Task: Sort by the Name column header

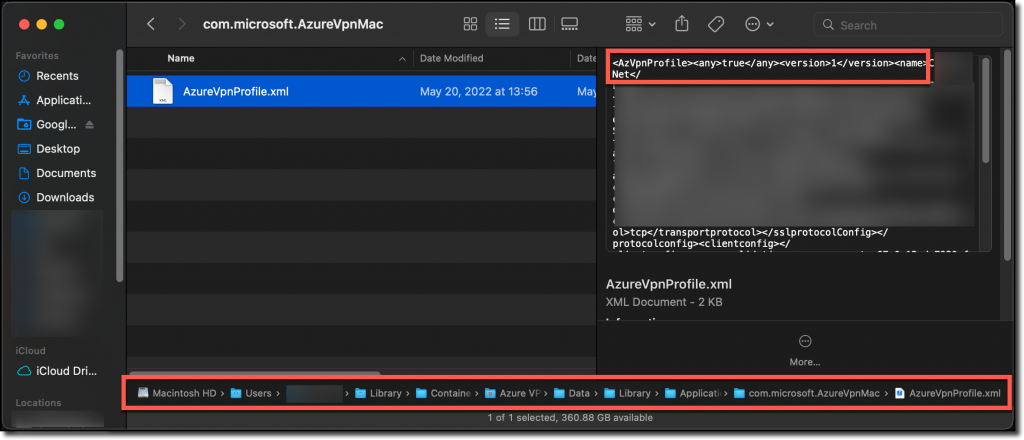Action: (x=181, y=58)
